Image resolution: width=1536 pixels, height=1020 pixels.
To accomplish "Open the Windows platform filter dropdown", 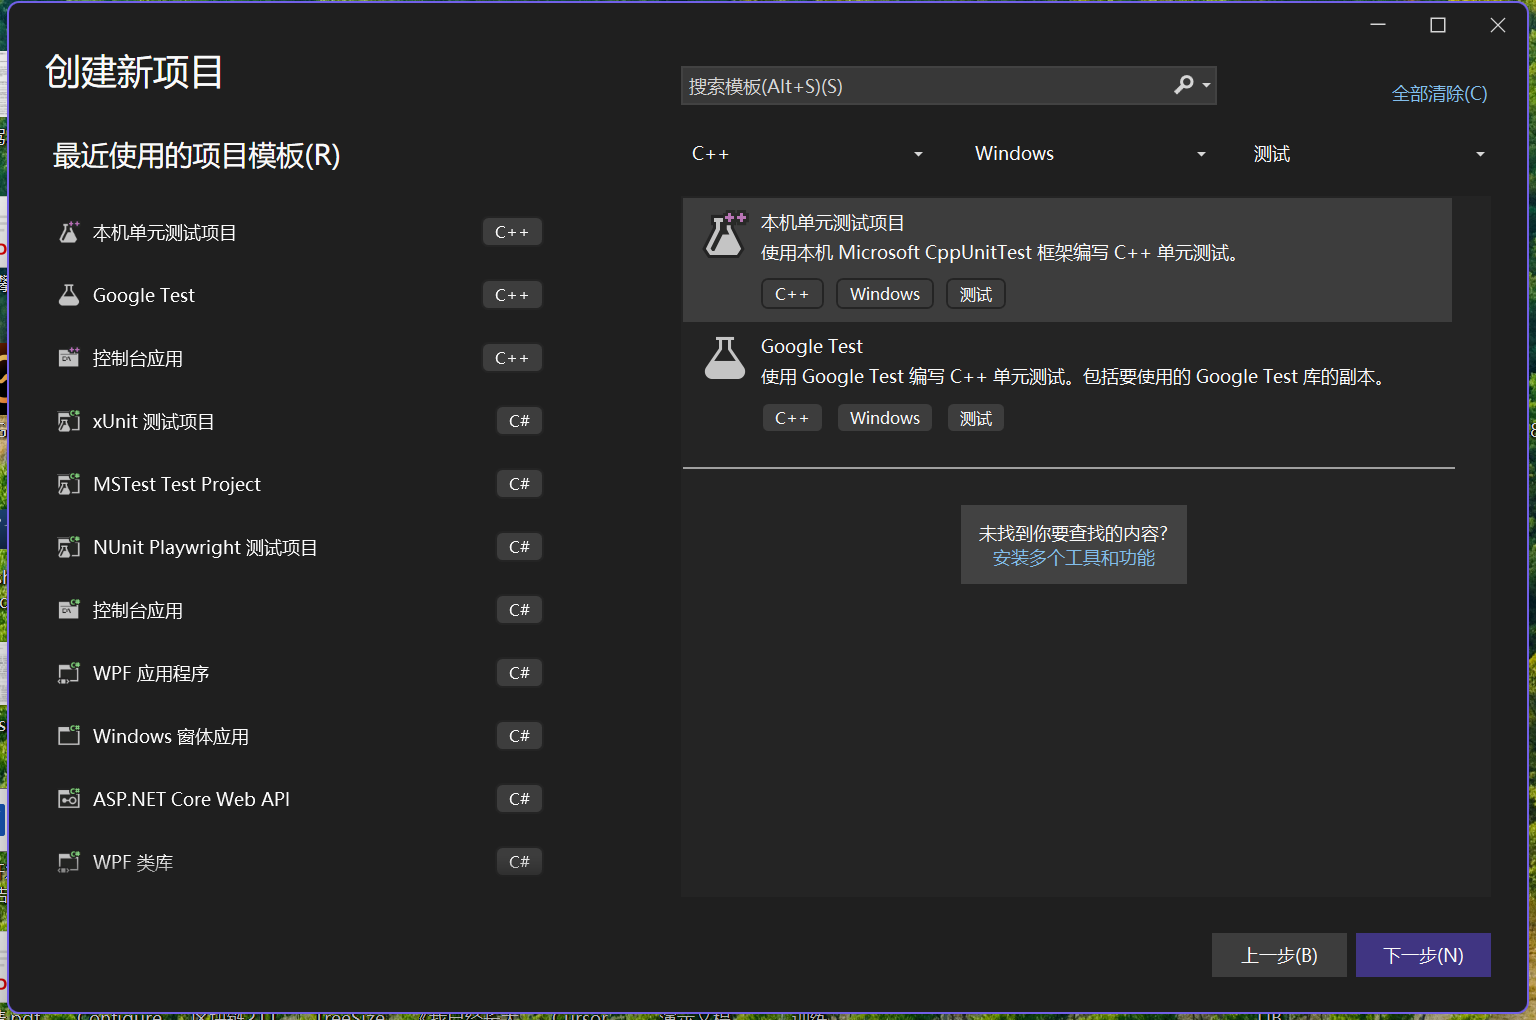I will 1090,154.
